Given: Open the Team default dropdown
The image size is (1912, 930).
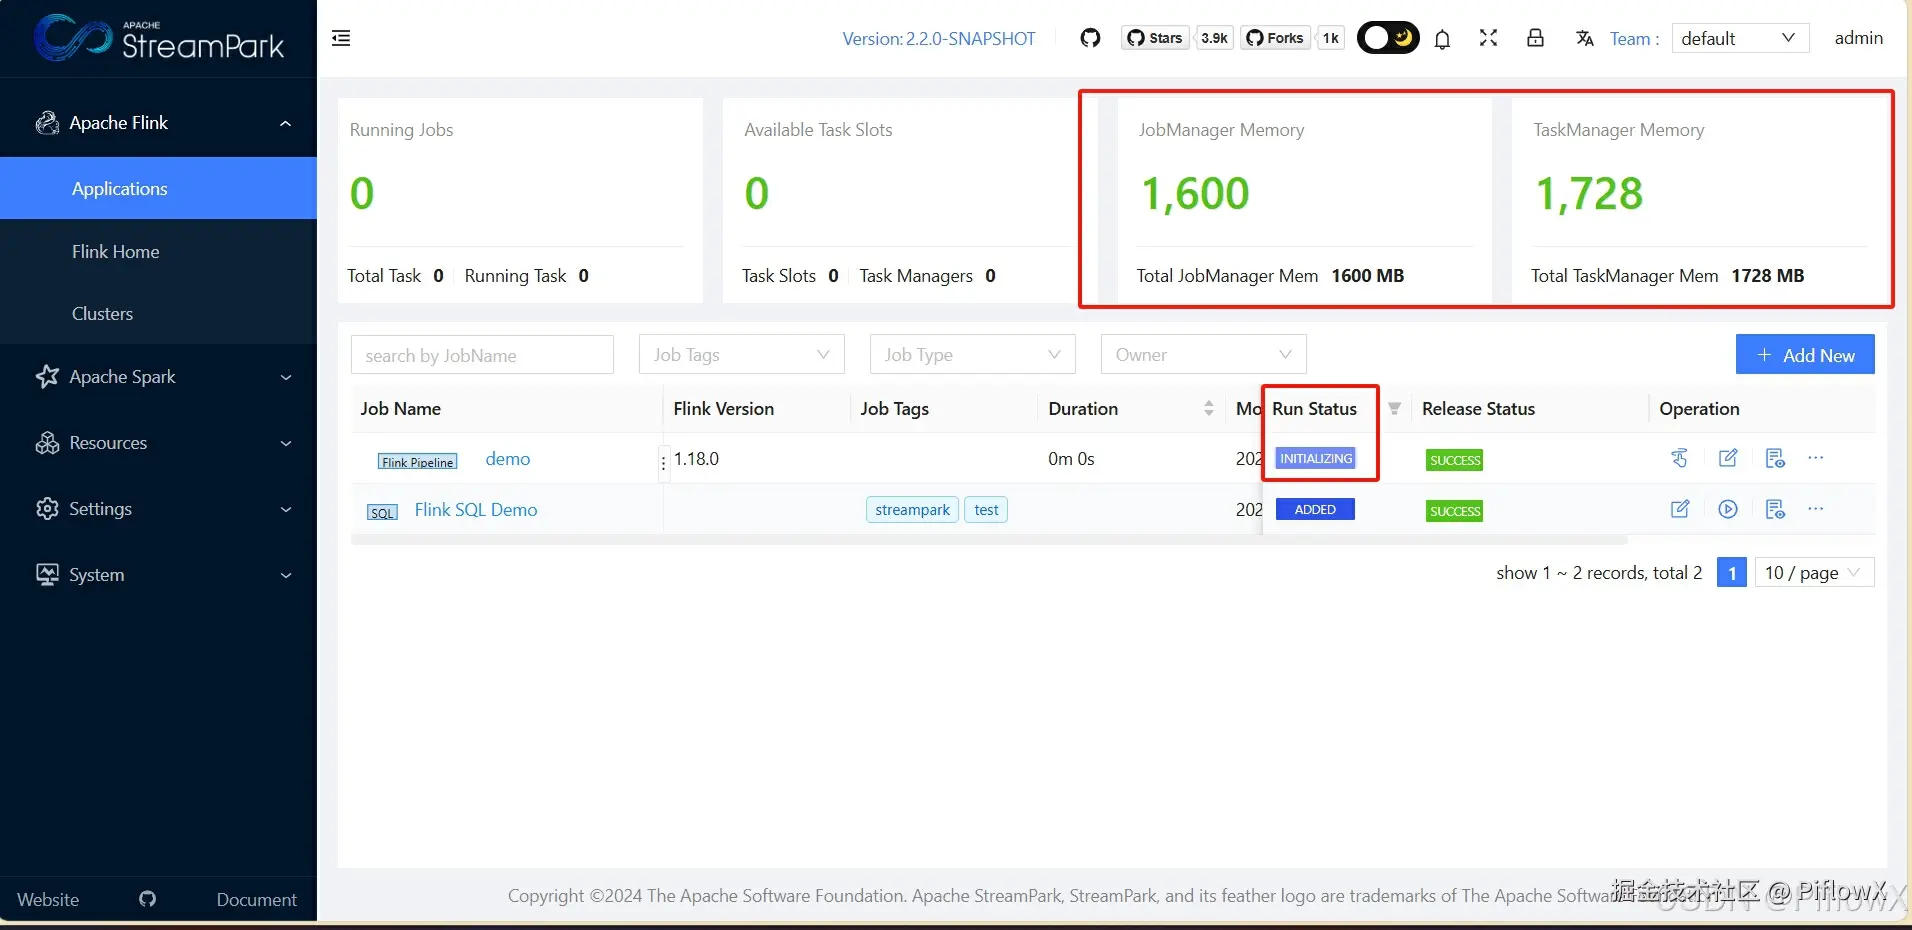Looking at the screenshot, I should coord(1740,38).
